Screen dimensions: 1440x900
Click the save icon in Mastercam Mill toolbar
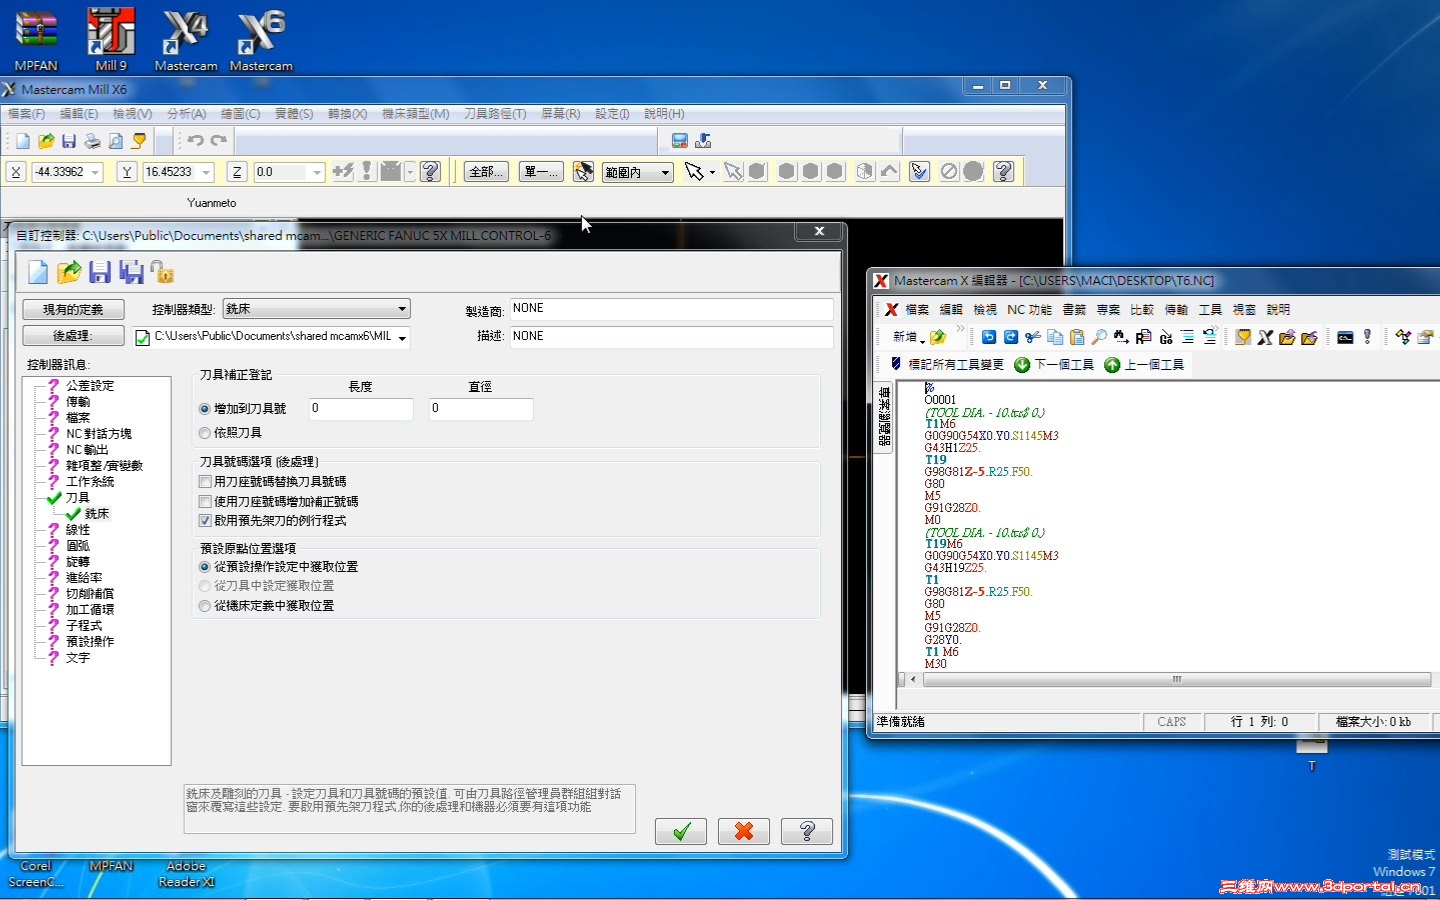(69, 141)
